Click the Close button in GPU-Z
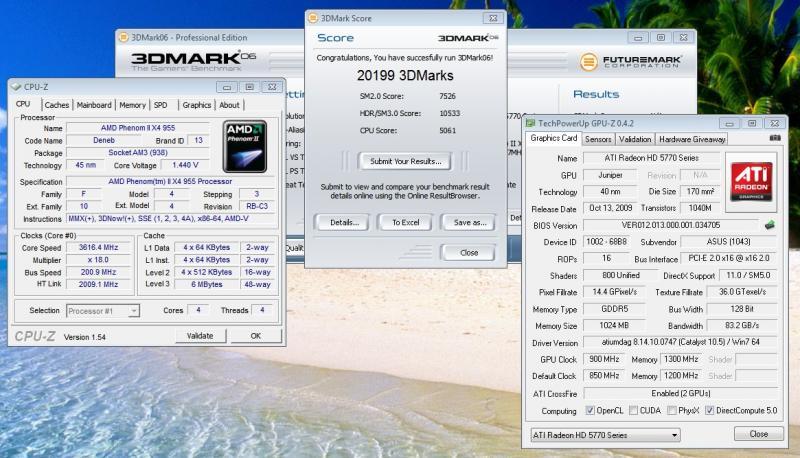This screenshot has width=800, height=458. click(x=759, y=434)
